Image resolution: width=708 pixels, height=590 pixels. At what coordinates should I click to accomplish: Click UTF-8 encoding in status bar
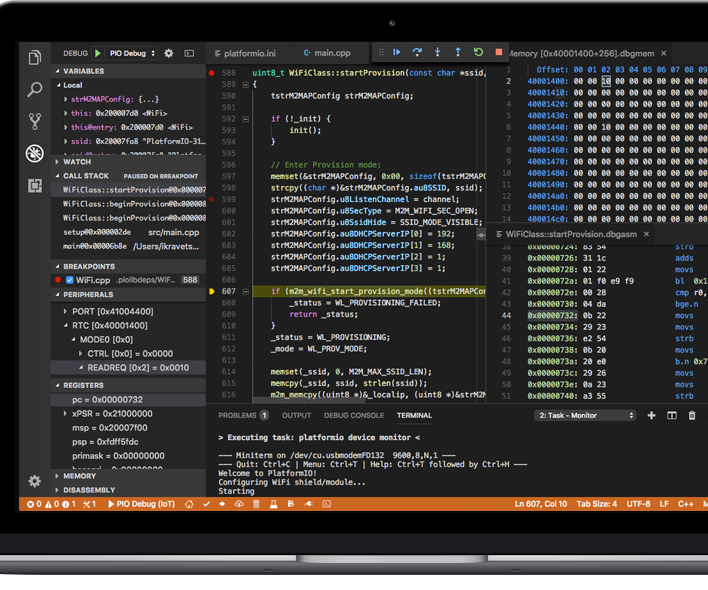tap(638, 504)
